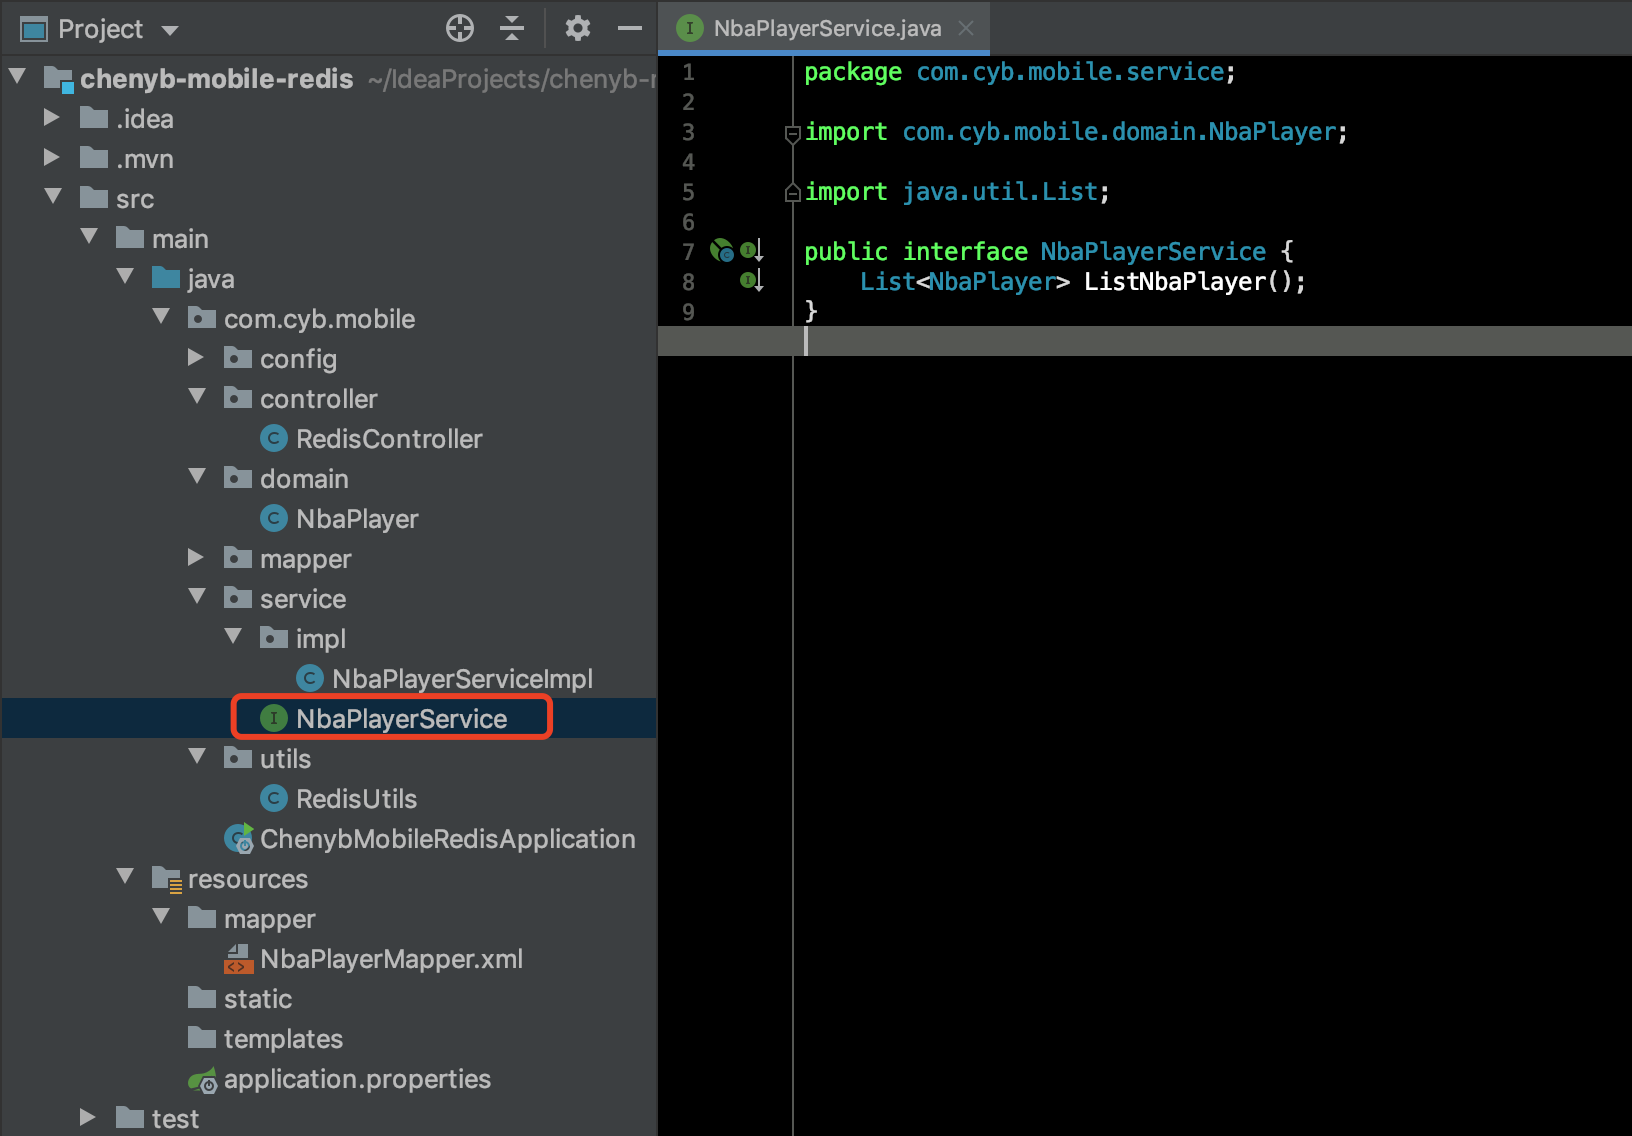
Task: Click the NbaPlayer class icon
Action: (274, 518)
